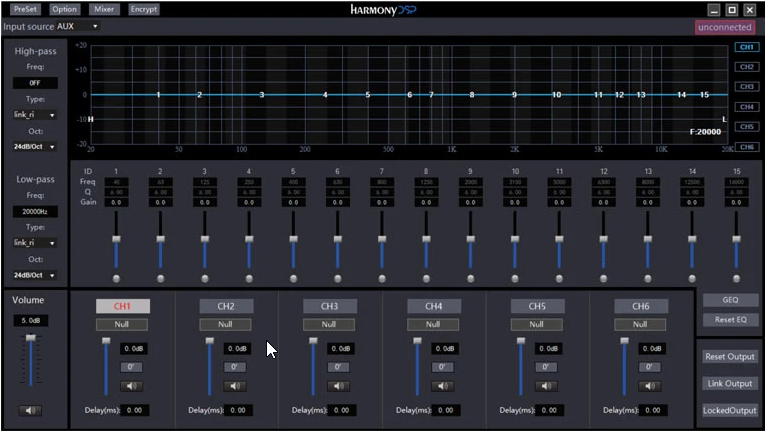Viewport: 765px width, 432px height.
Task: Open Low-pass Oct 24dB/Oct dropdown
Action: pos(34,275)
